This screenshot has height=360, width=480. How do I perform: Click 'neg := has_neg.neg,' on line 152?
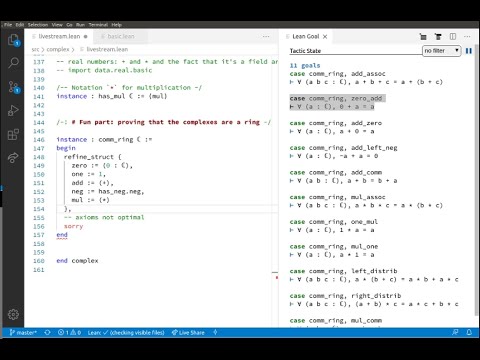pyautogui.click(x=108, y=191)
